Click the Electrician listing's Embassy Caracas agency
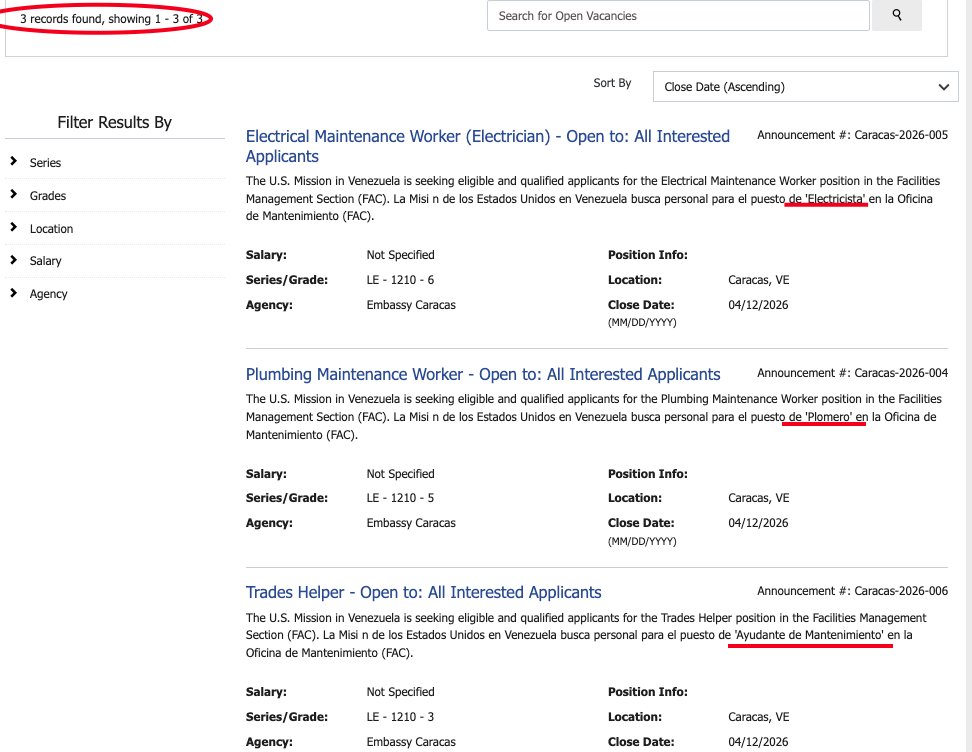 pos(411,305)
